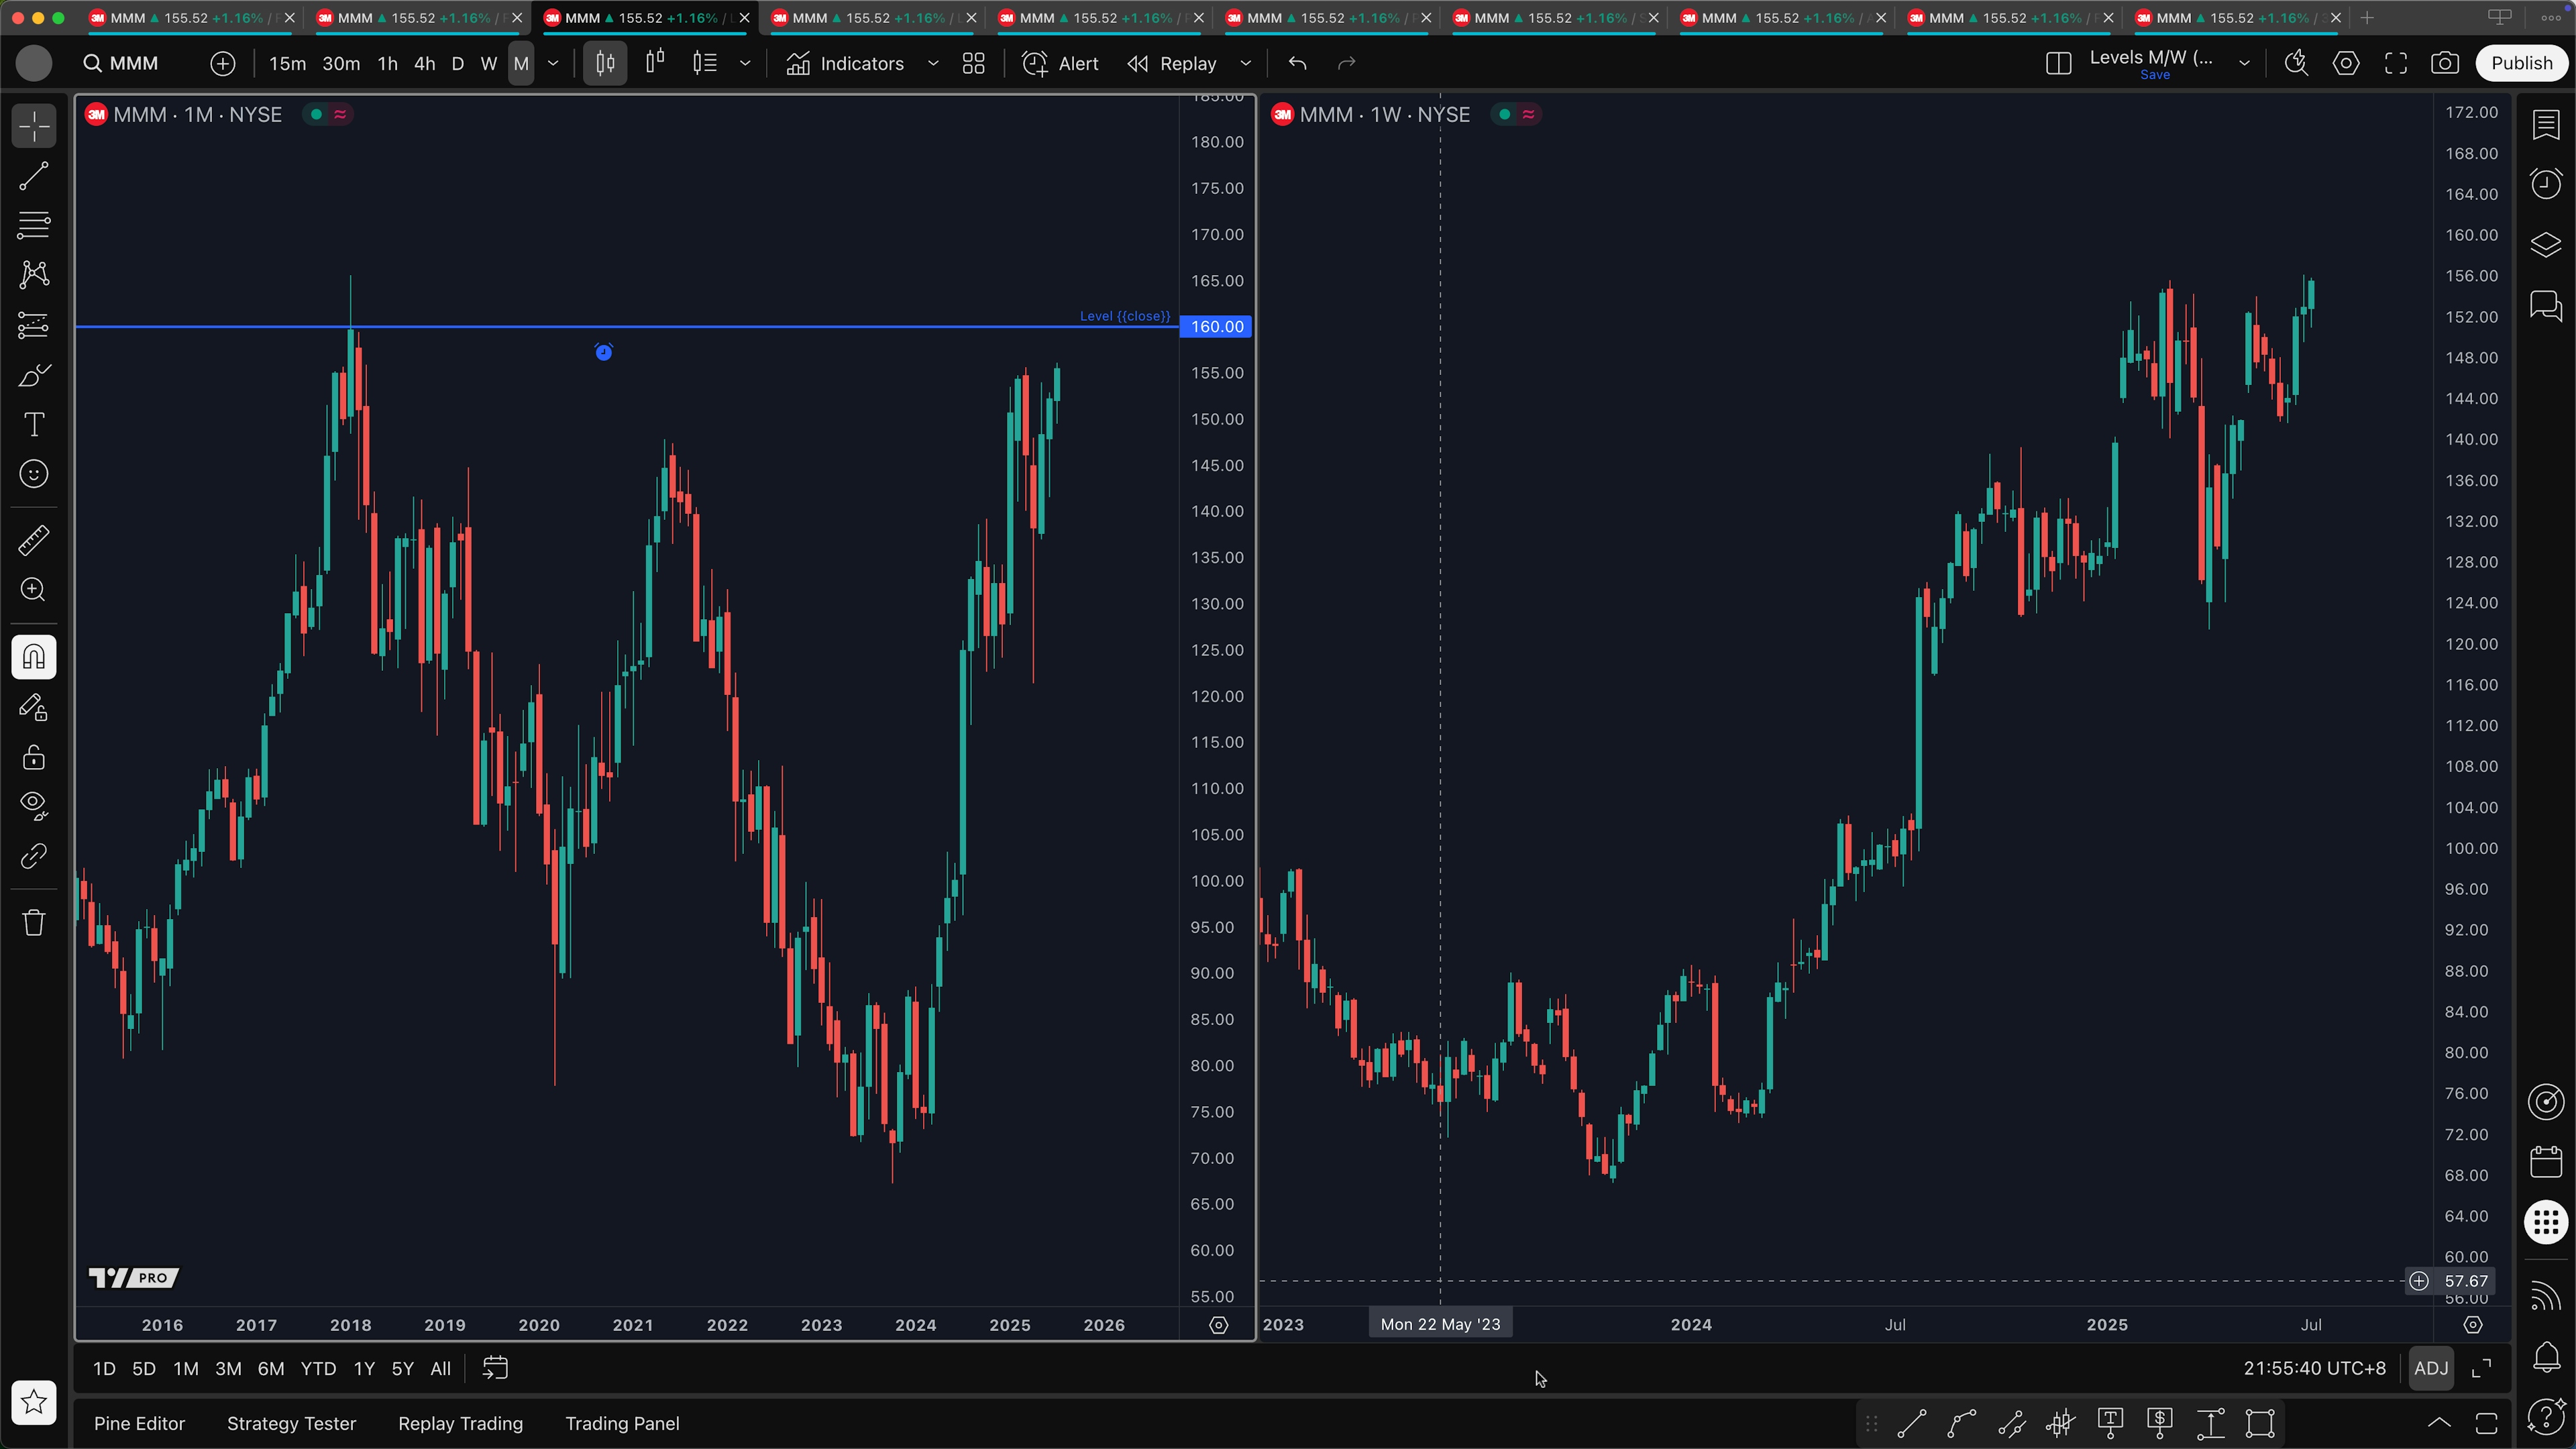Image resolution: width=2576 pixels, height=1449 pixels.
Task: Activate the zoom in tool
Action: [x=34, y=590]
